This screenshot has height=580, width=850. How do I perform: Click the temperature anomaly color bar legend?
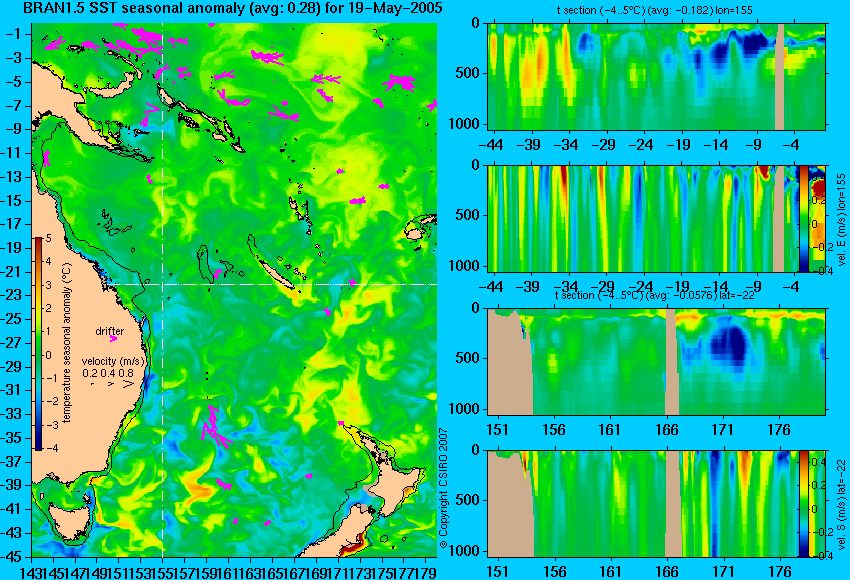(x=38, y=344)
